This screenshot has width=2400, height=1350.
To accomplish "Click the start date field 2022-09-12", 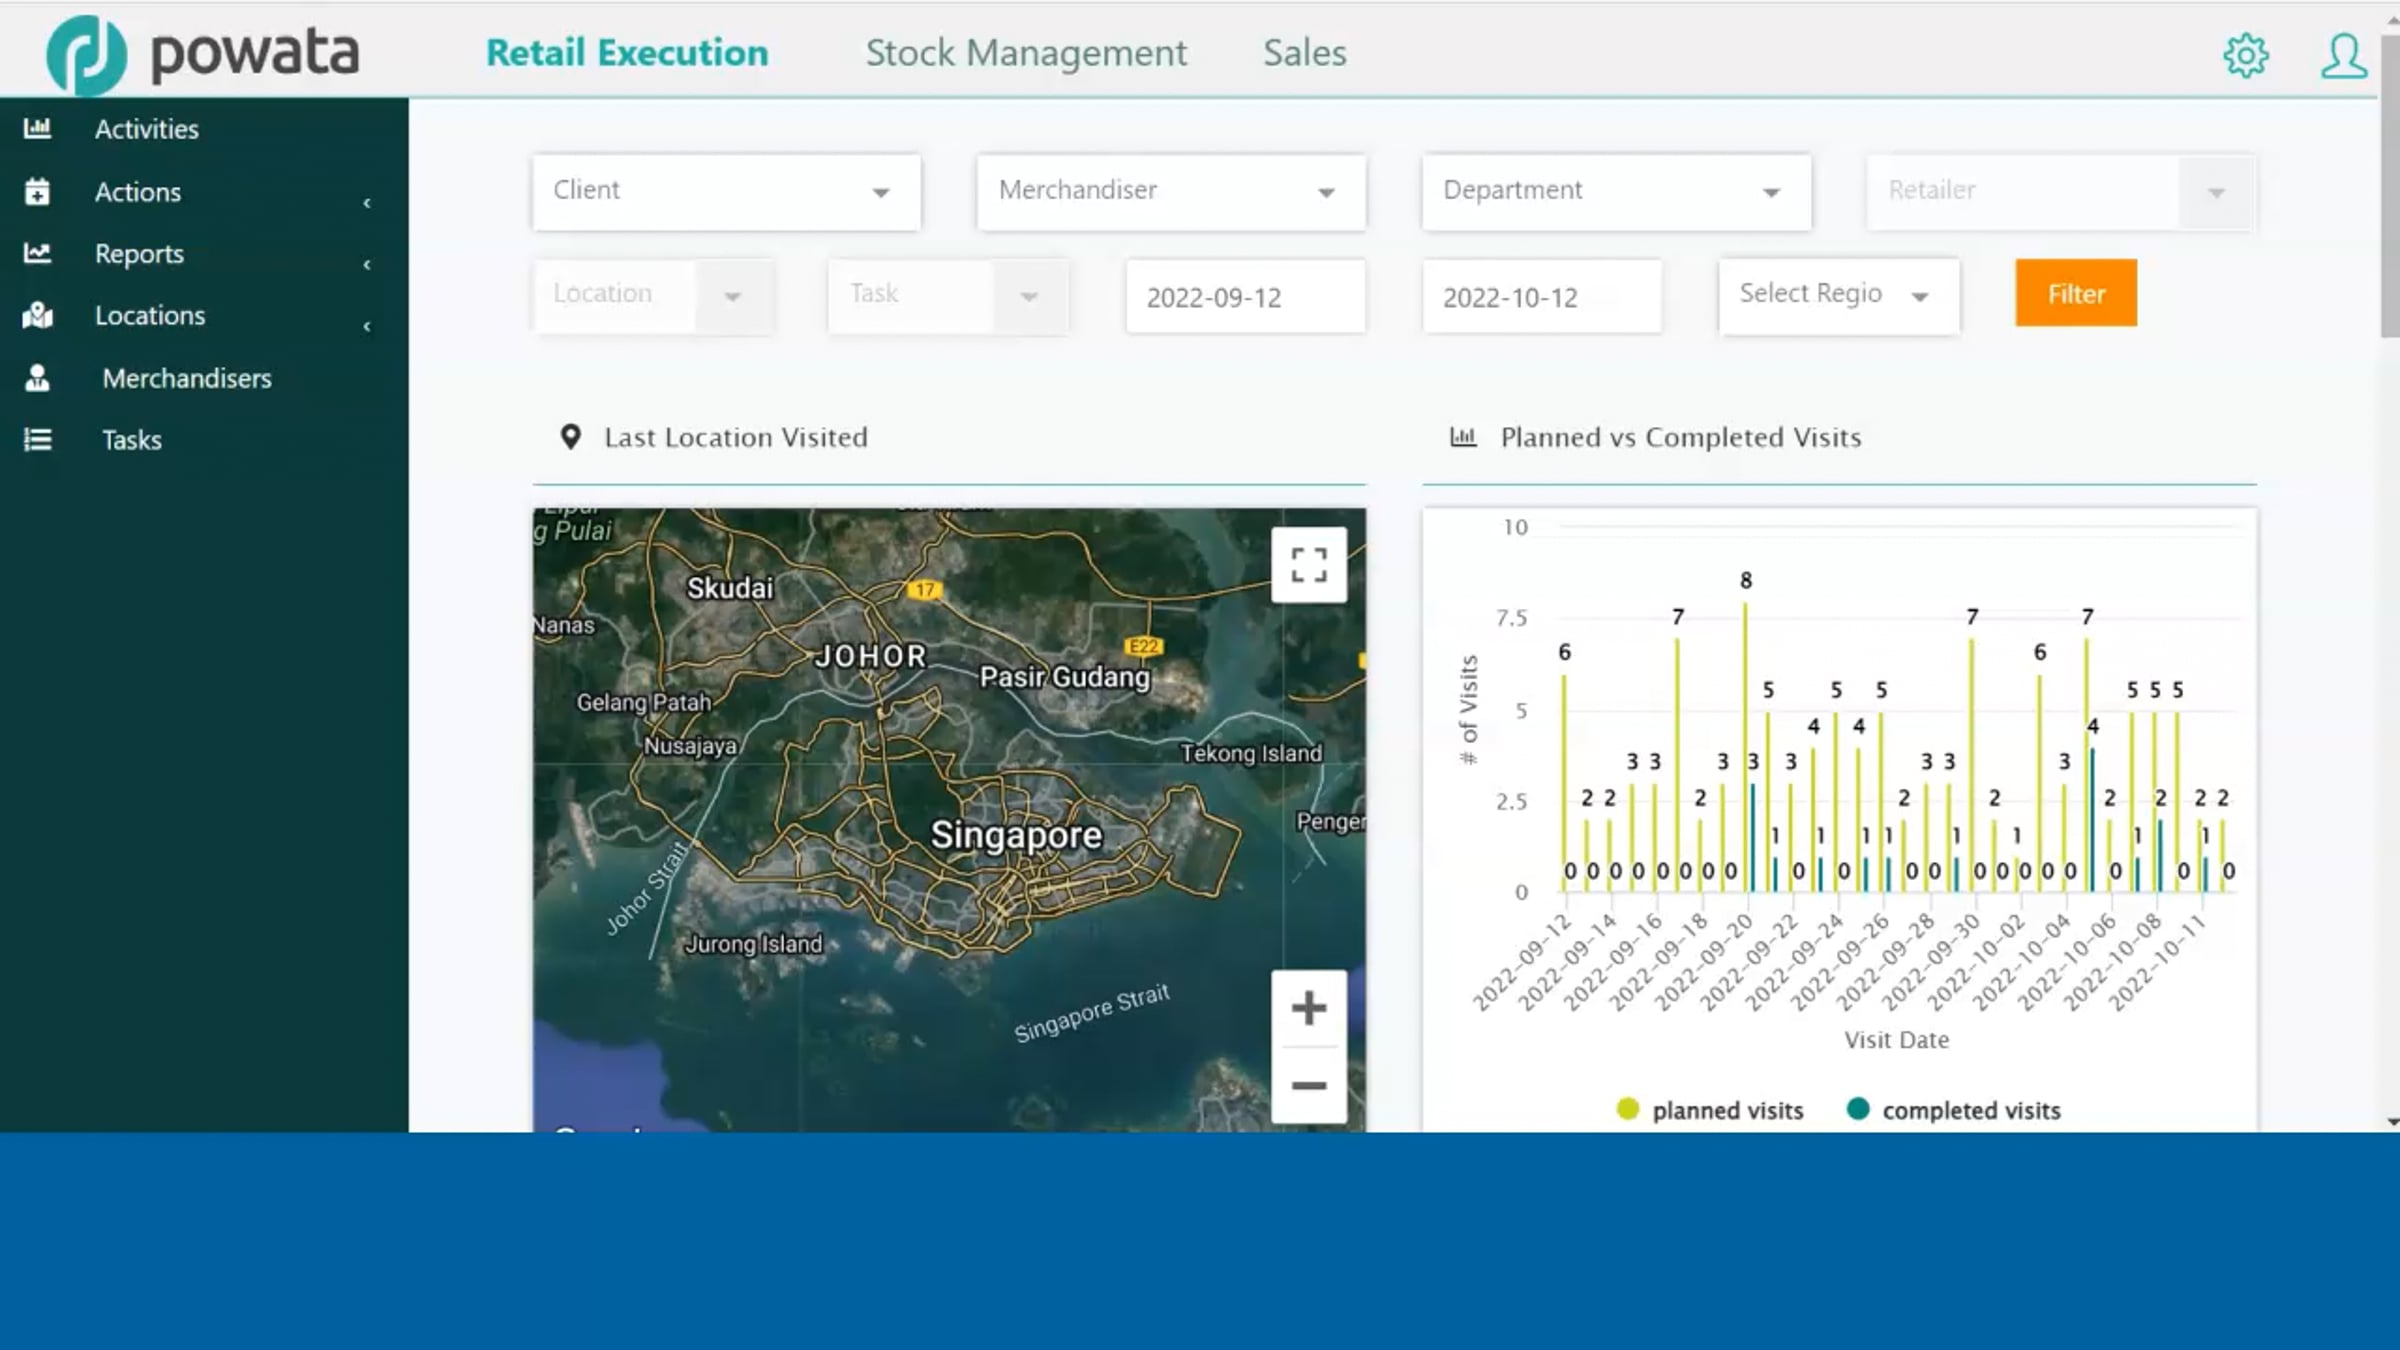I will (x=1245, y=297).
